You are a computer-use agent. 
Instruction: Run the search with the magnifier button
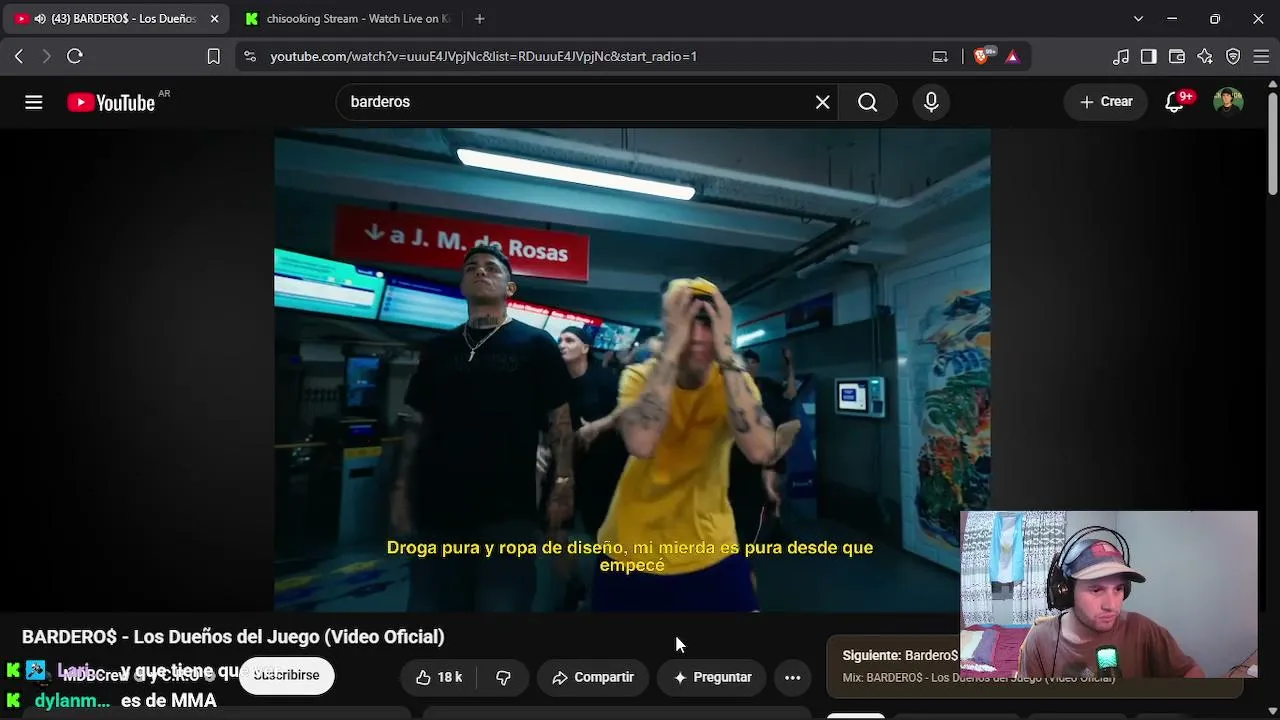point(867,102)
